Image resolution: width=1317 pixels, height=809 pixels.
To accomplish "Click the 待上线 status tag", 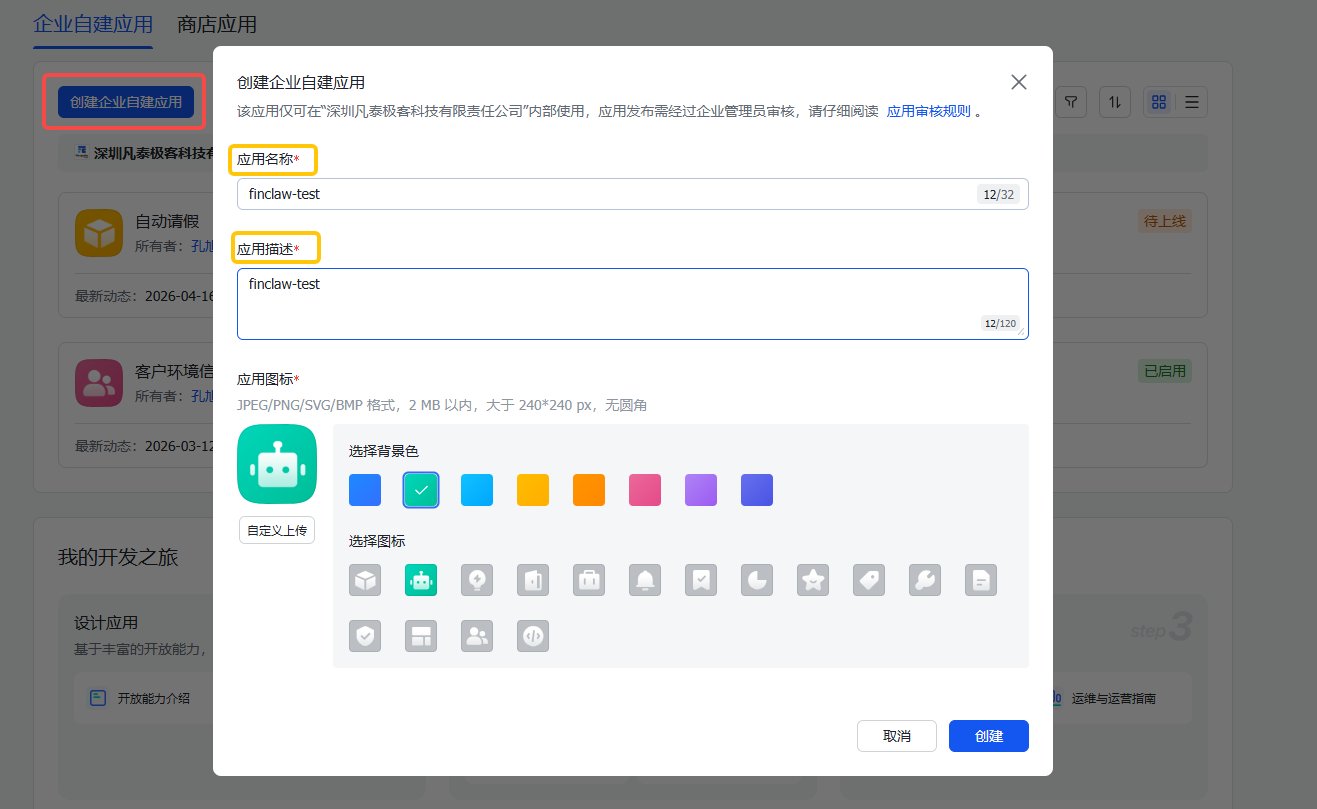I will click(x=1165, y=222).
